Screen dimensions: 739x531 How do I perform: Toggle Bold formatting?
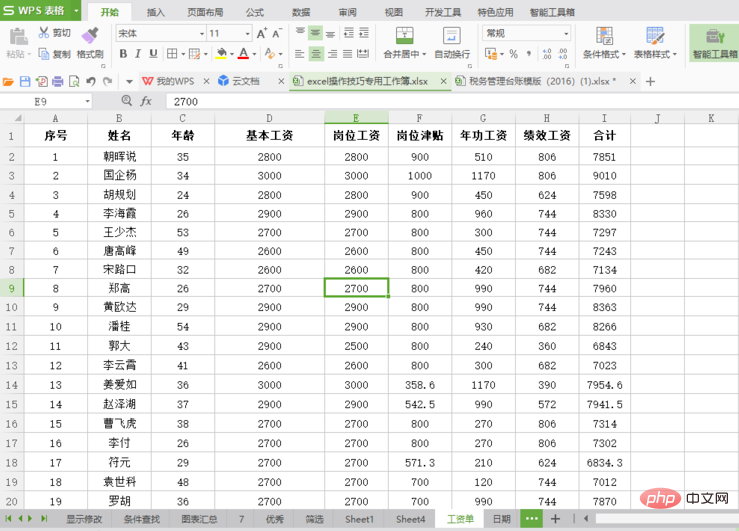pos(123,54)
